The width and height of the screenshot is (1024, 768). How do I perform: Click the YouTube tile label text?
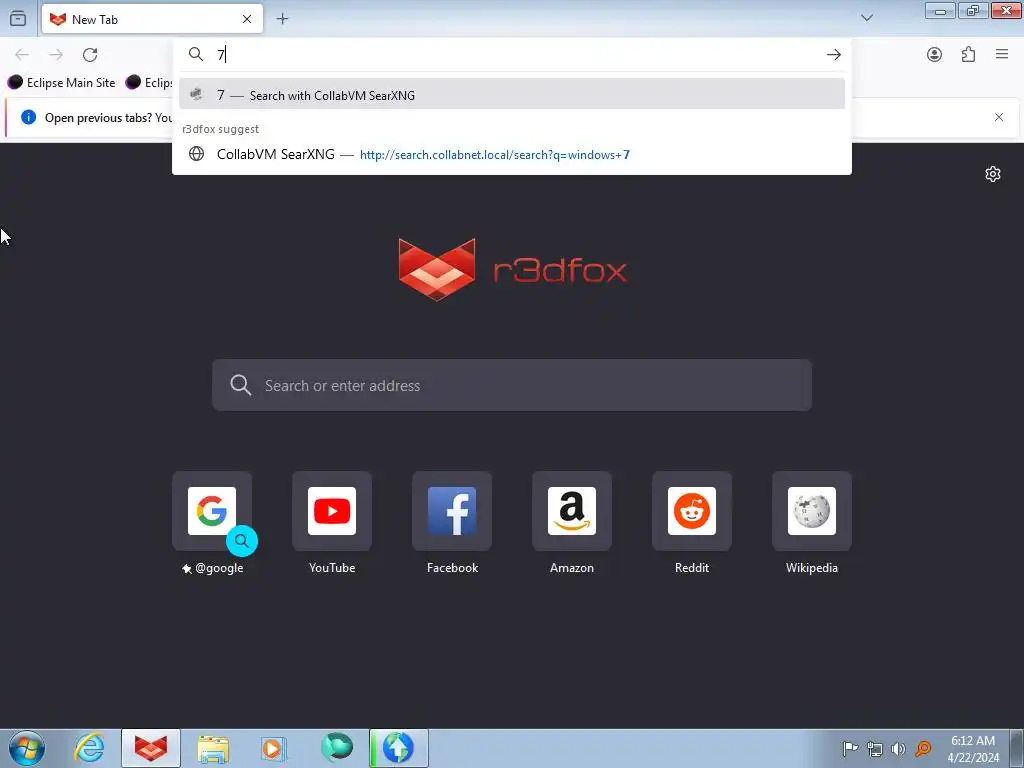pyautogui.click(x=332, y=568)
